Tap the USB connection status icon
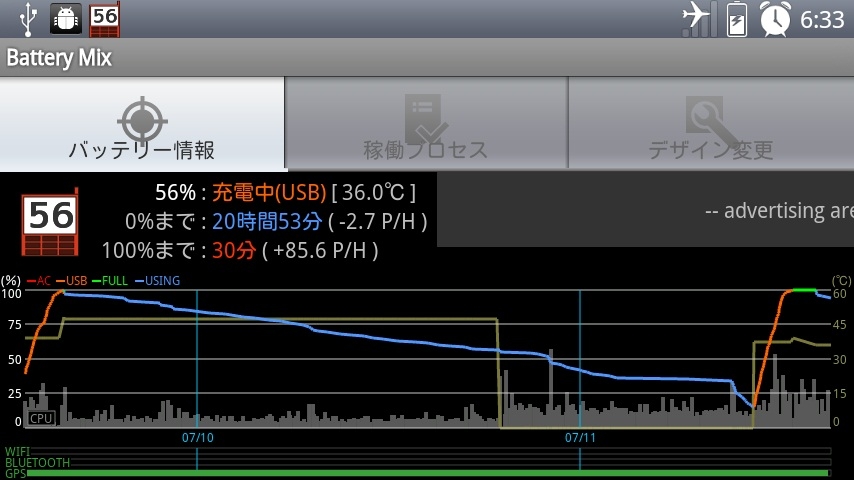Image resolution: width=854 pixels, height=480 pixels. tap(28, 19)
